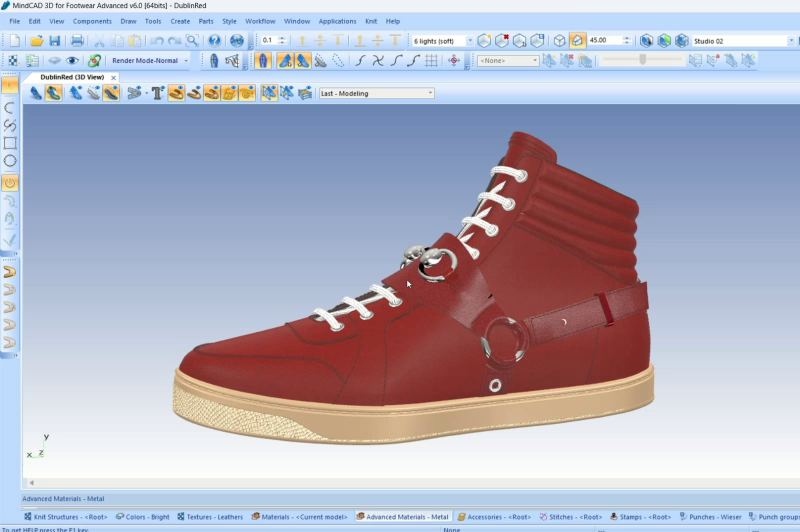Open the Knit menu
This screenshot has height=532, width=800.
pyautogui.click(x=371, y=21)
